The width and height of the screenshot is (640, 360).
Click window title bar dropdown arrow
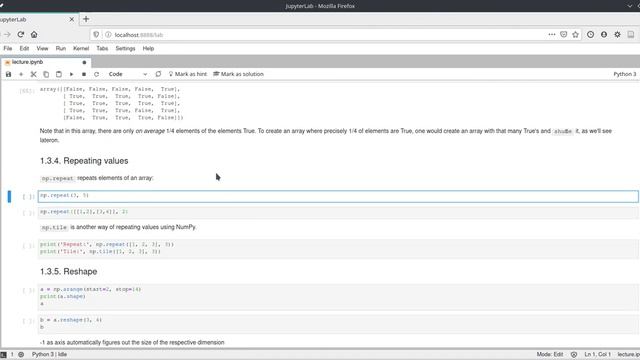coord(629,6)
